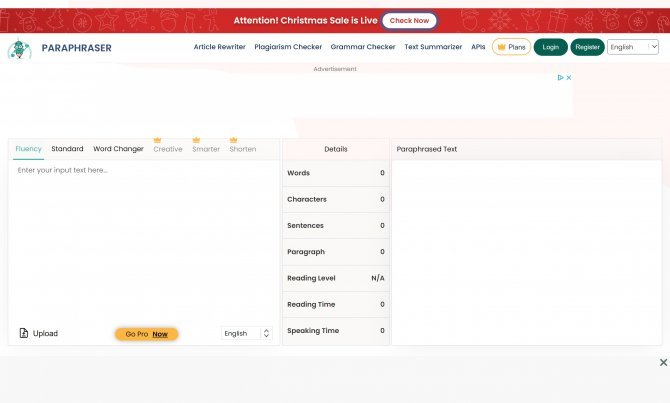Viewport: 670px width, 403px height.
Task: Click the crown icon above Shorten
Action: tap(233, 140)
